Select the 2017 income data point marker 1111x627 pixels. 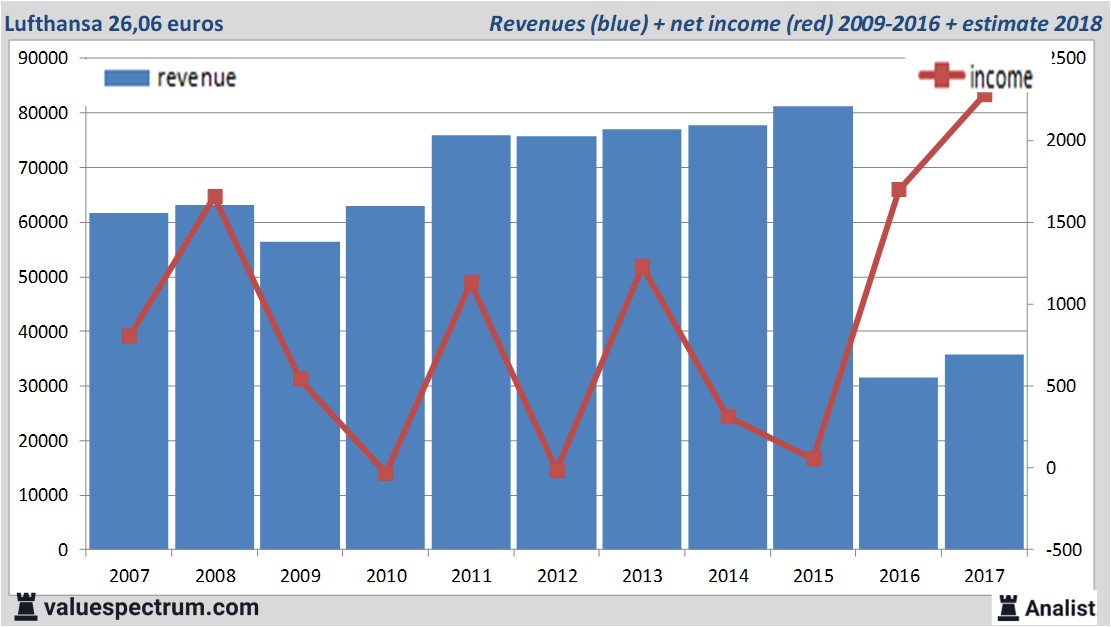pyautogui.click(x=984, y=95)
